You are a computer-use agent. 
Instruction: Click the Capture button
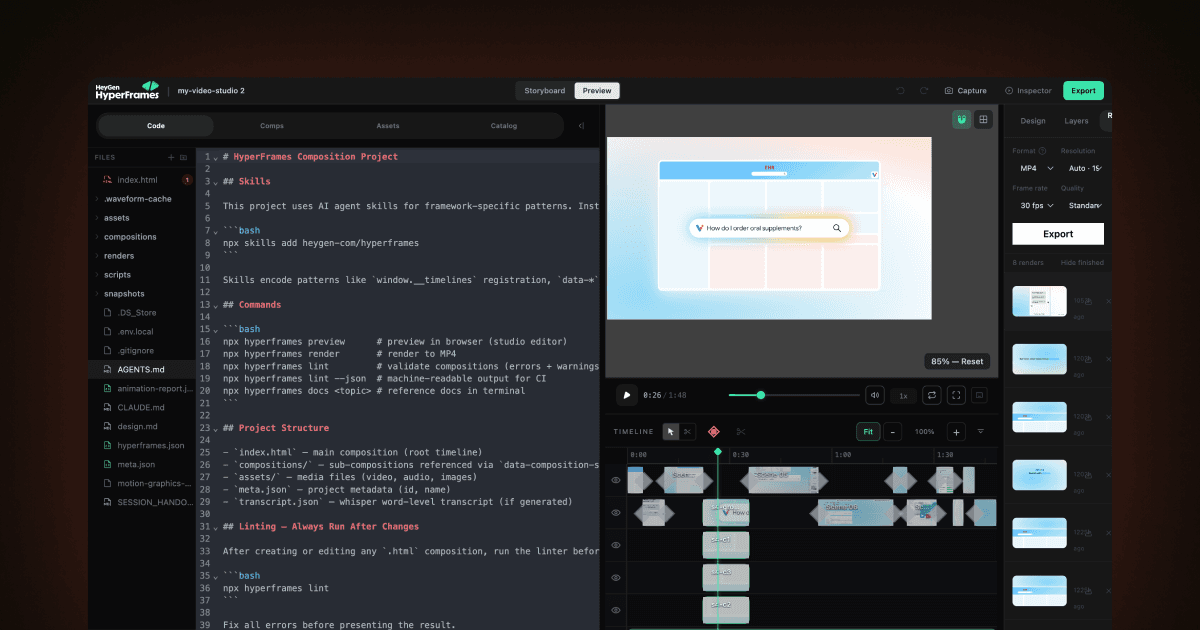click(966, 91)
